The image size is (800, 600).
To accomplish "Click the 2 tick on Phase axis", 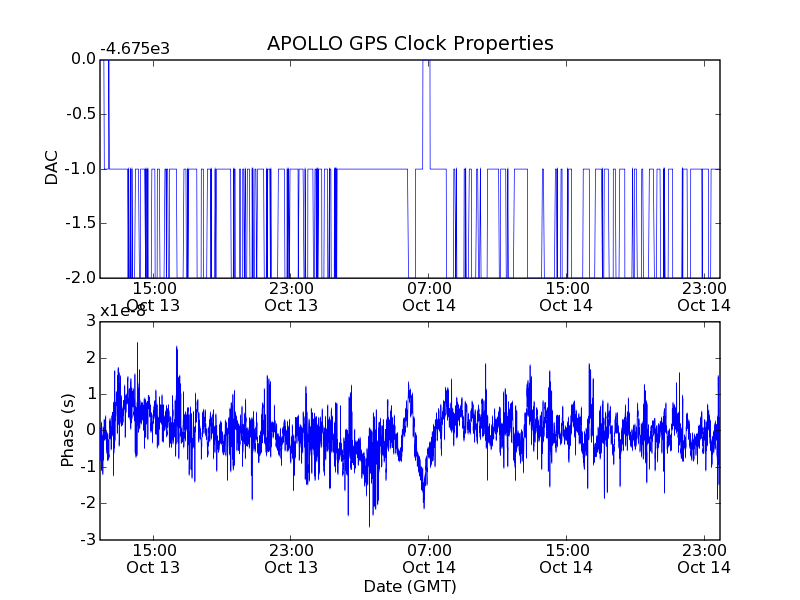I will point(91,358).
